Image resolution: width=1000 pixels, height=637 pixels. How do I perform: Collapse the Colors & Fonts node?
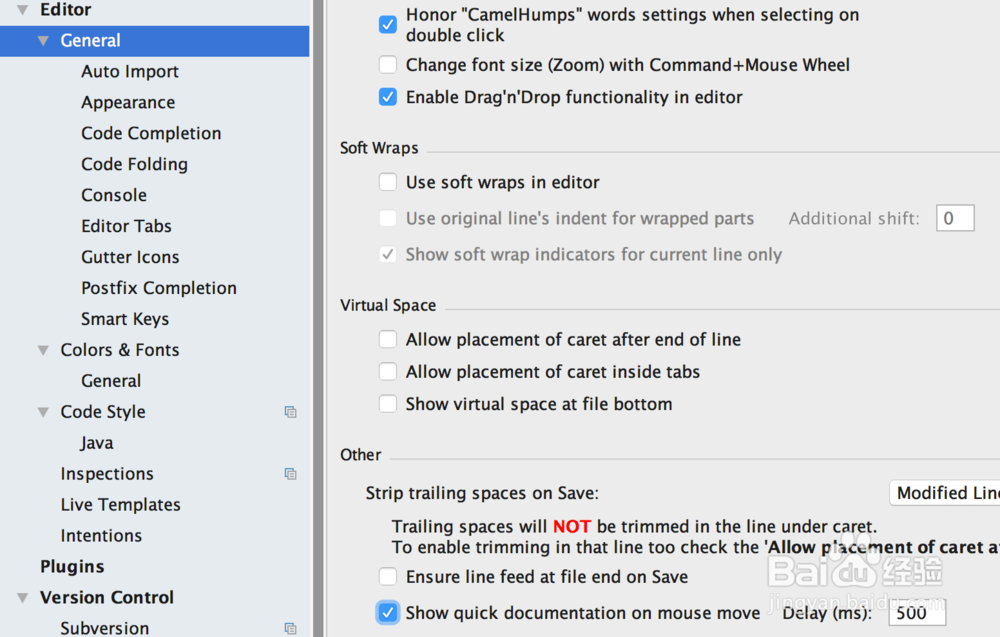[x=43, y=350]
